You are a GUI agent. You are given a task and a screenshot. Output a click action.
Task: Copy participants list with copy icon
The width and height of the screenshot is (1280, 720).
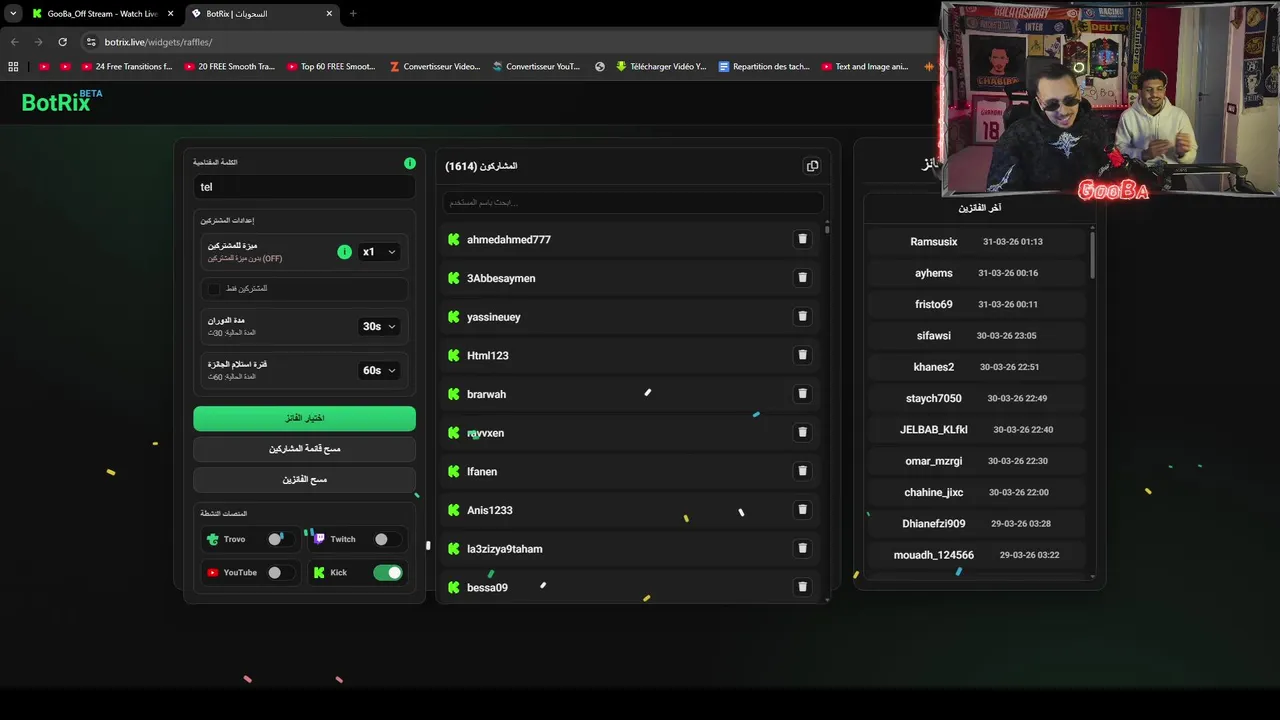(x=812, y=166)
